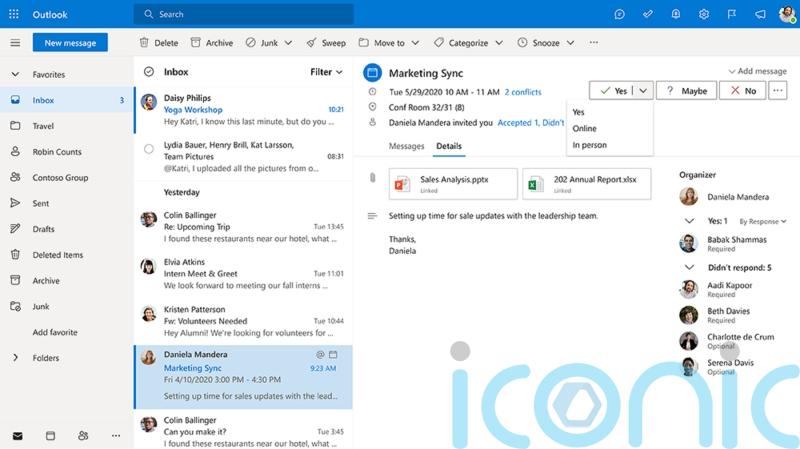
Task: Select the checkbox circle on Team Pictures email
Action: tap(148, 149)
